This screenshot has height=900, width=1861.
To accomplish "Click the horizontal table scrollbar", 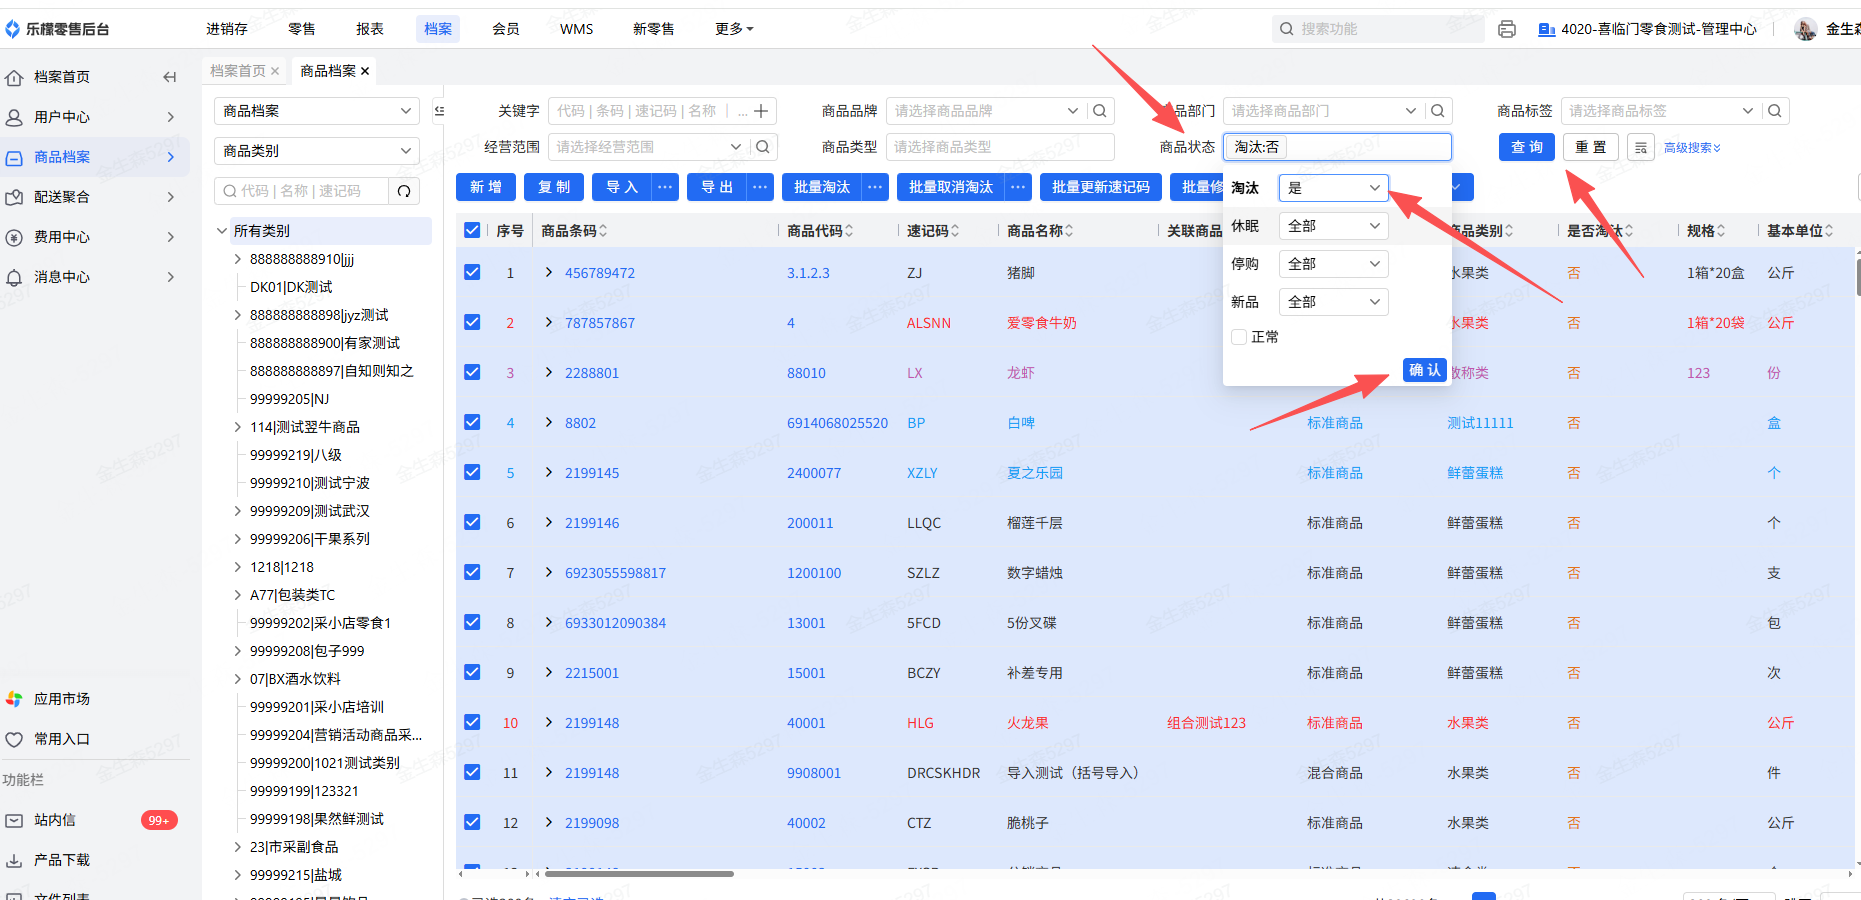I will click(638, 874).
